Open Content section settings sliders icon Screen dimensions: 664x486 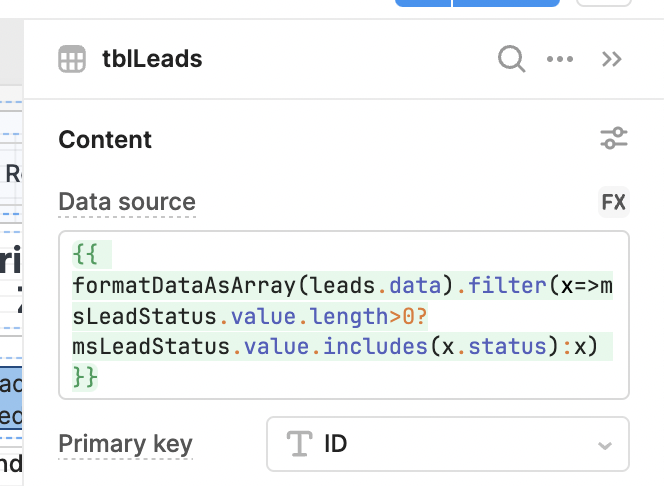click(x=614, y=138)
